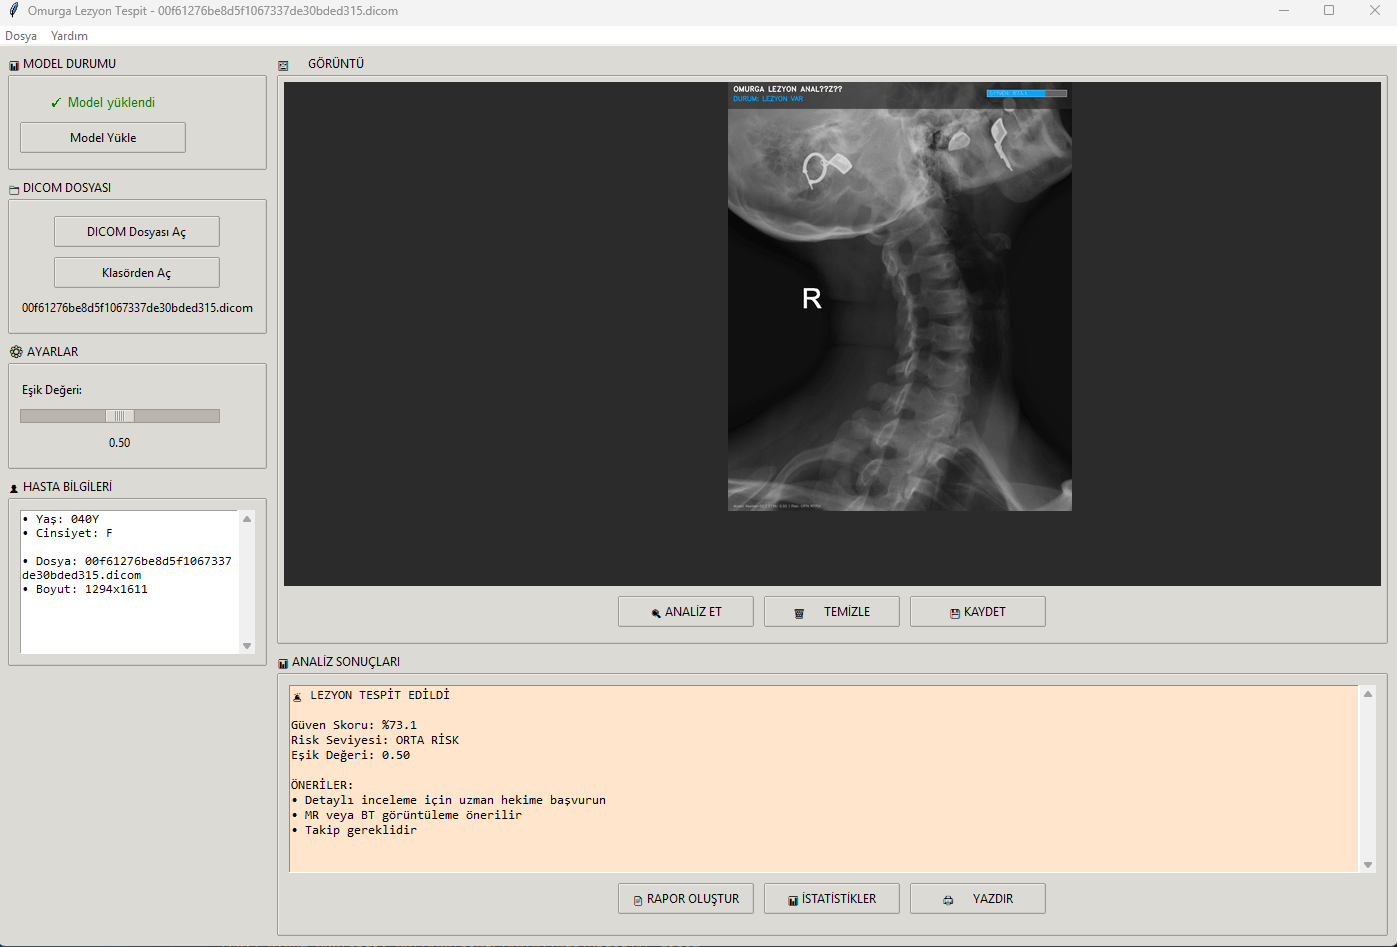1397x947 pixels.
Task: Click scroll-down arrow in analysis results
Action: pos(1368,865)
